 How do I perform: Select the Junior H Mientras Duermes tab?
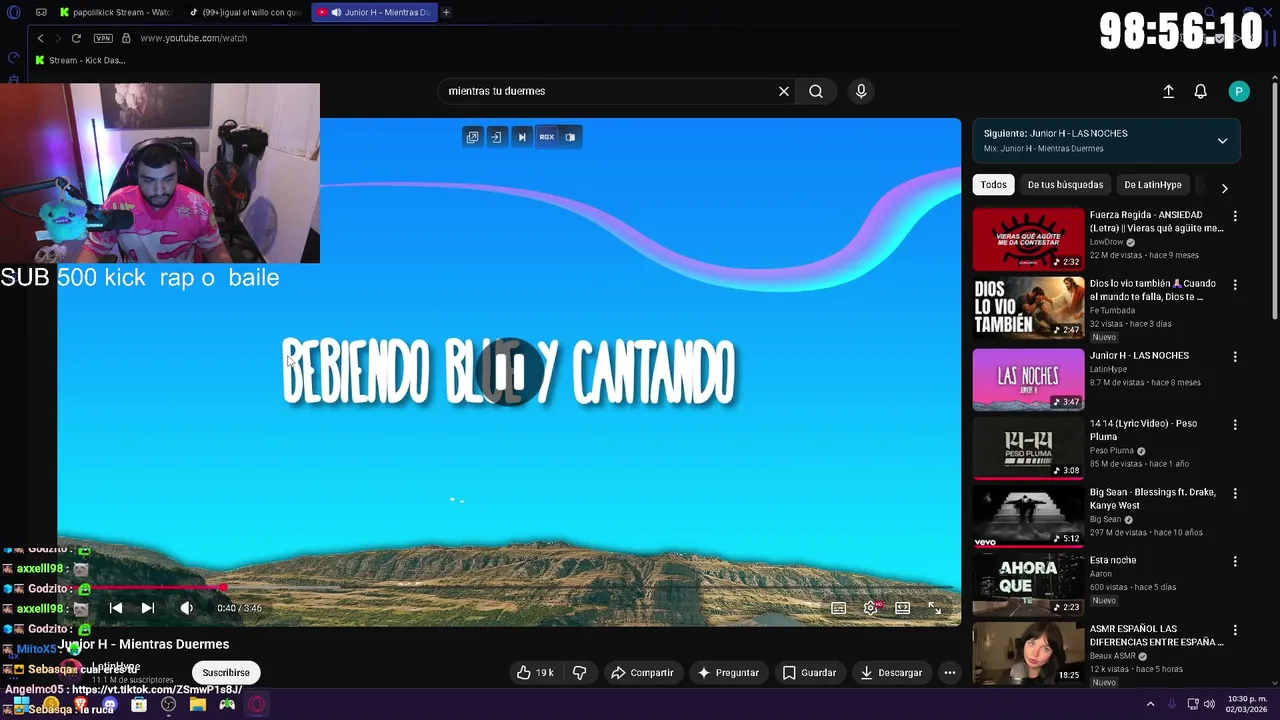point(375,12)
